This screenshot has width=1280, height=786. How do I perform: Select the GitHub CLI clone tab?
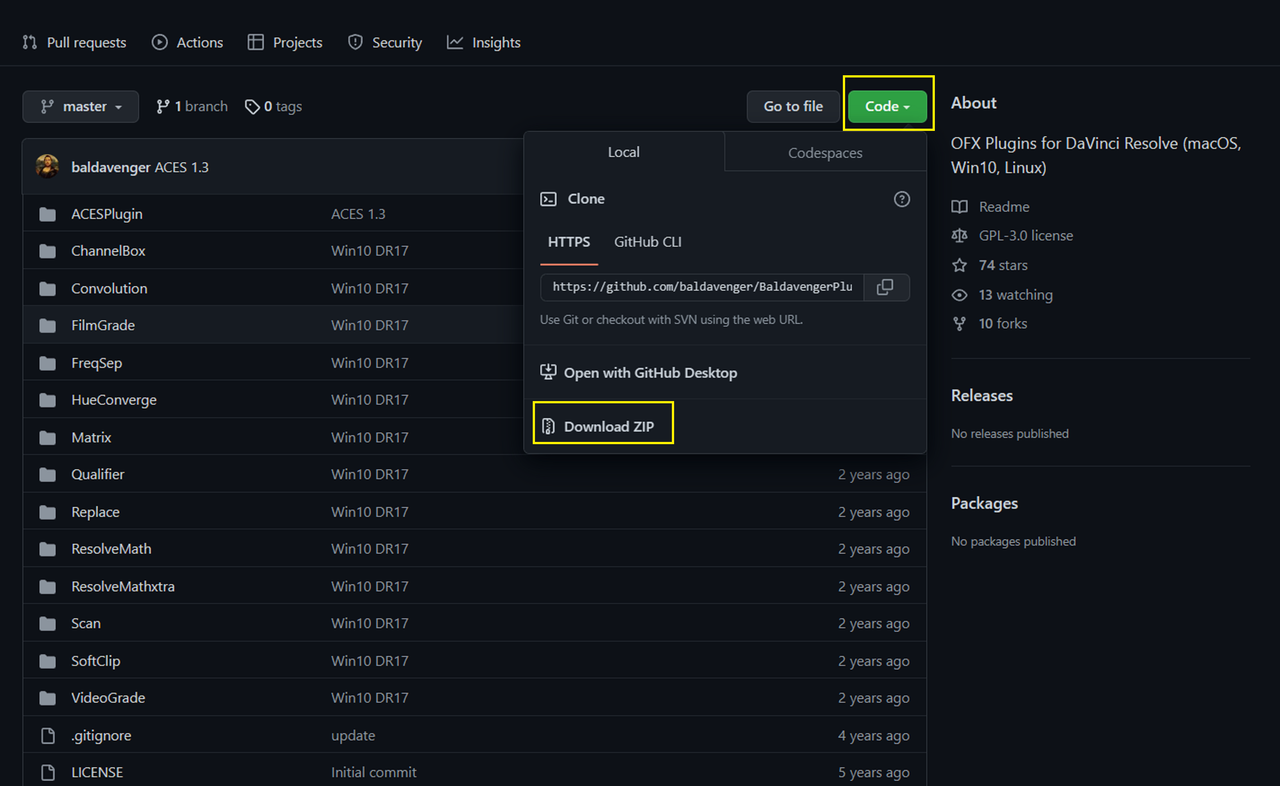[648, 242]
